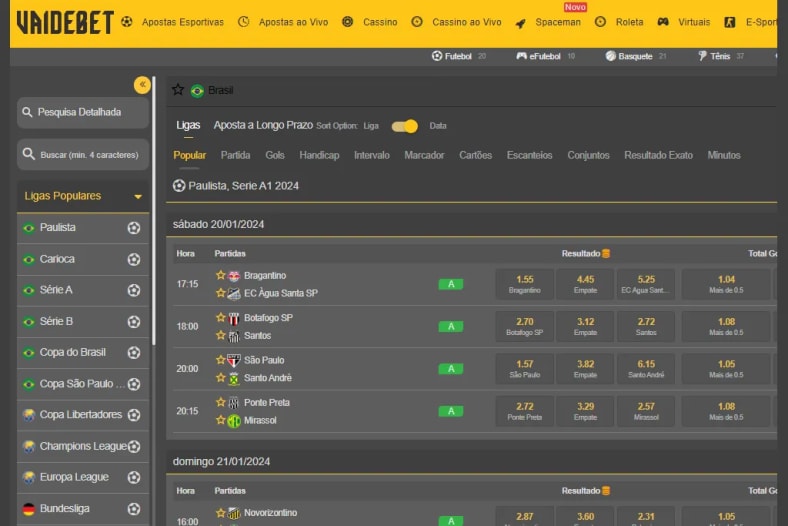Click the soccer ball icon next to Copa do Brasil
788x526 pixels.
(134, 353)
